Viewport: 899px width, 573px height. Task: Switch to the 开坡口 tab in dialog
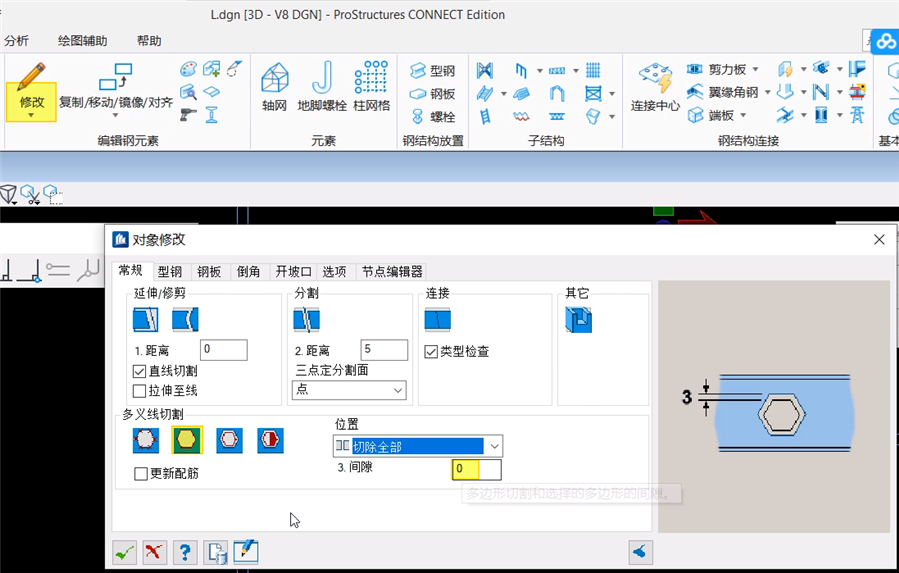[293, 271]
